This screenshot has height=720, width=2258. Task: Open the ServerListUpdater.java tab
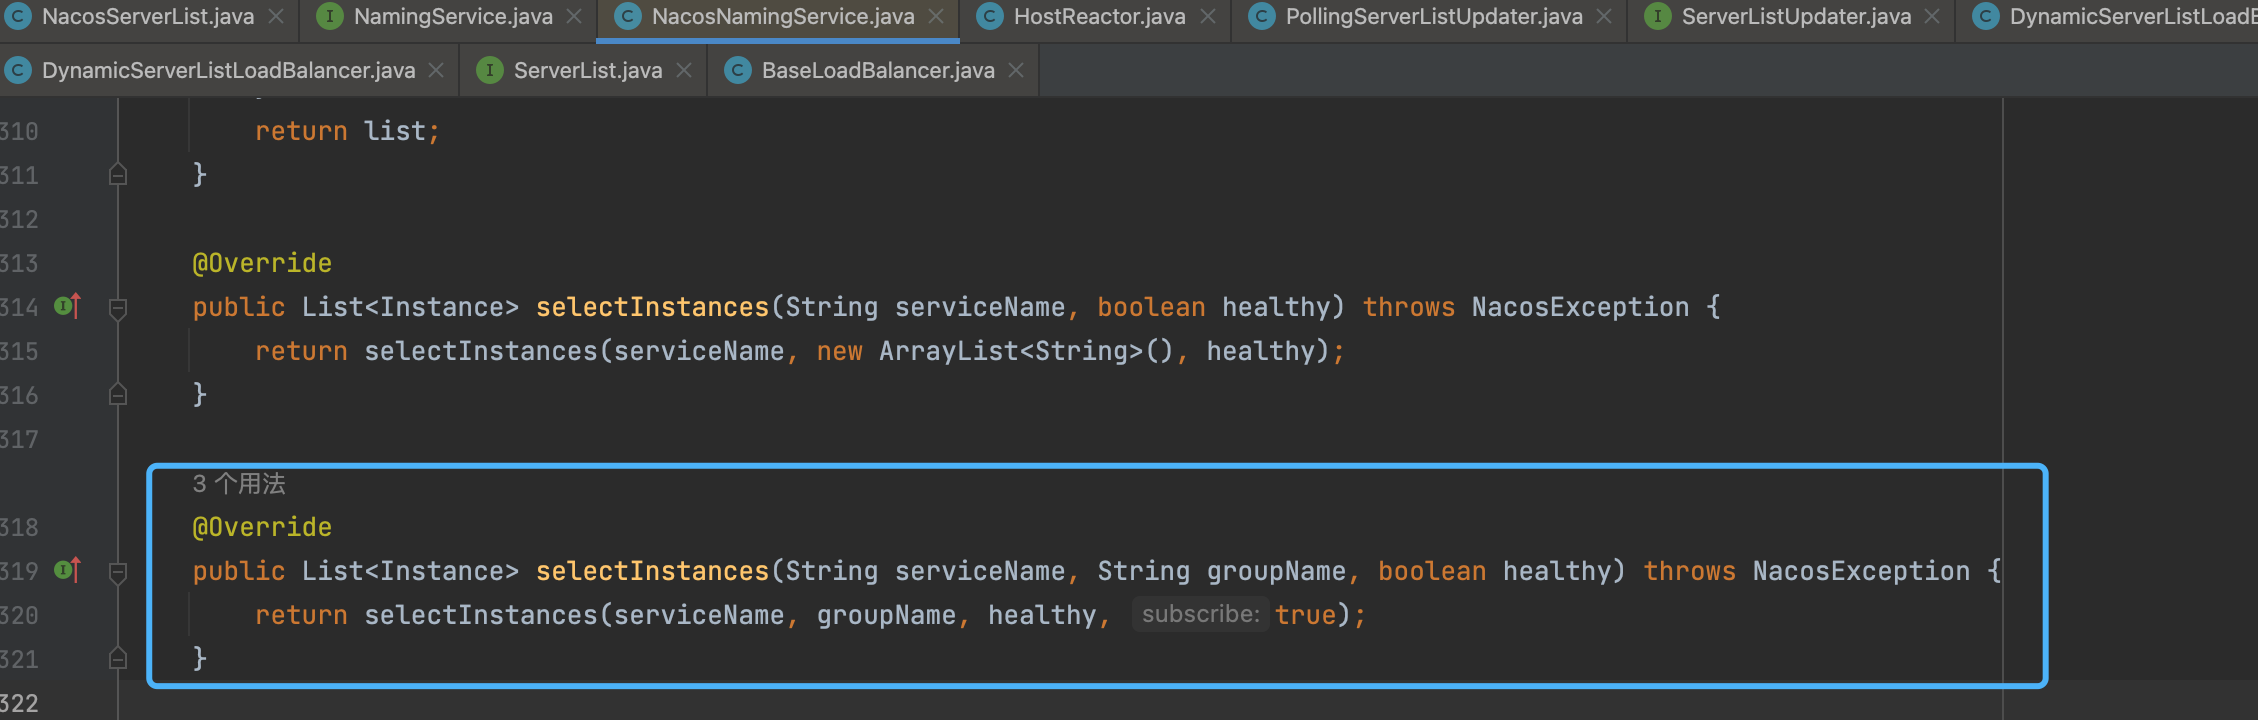[x=1796, y=17]
